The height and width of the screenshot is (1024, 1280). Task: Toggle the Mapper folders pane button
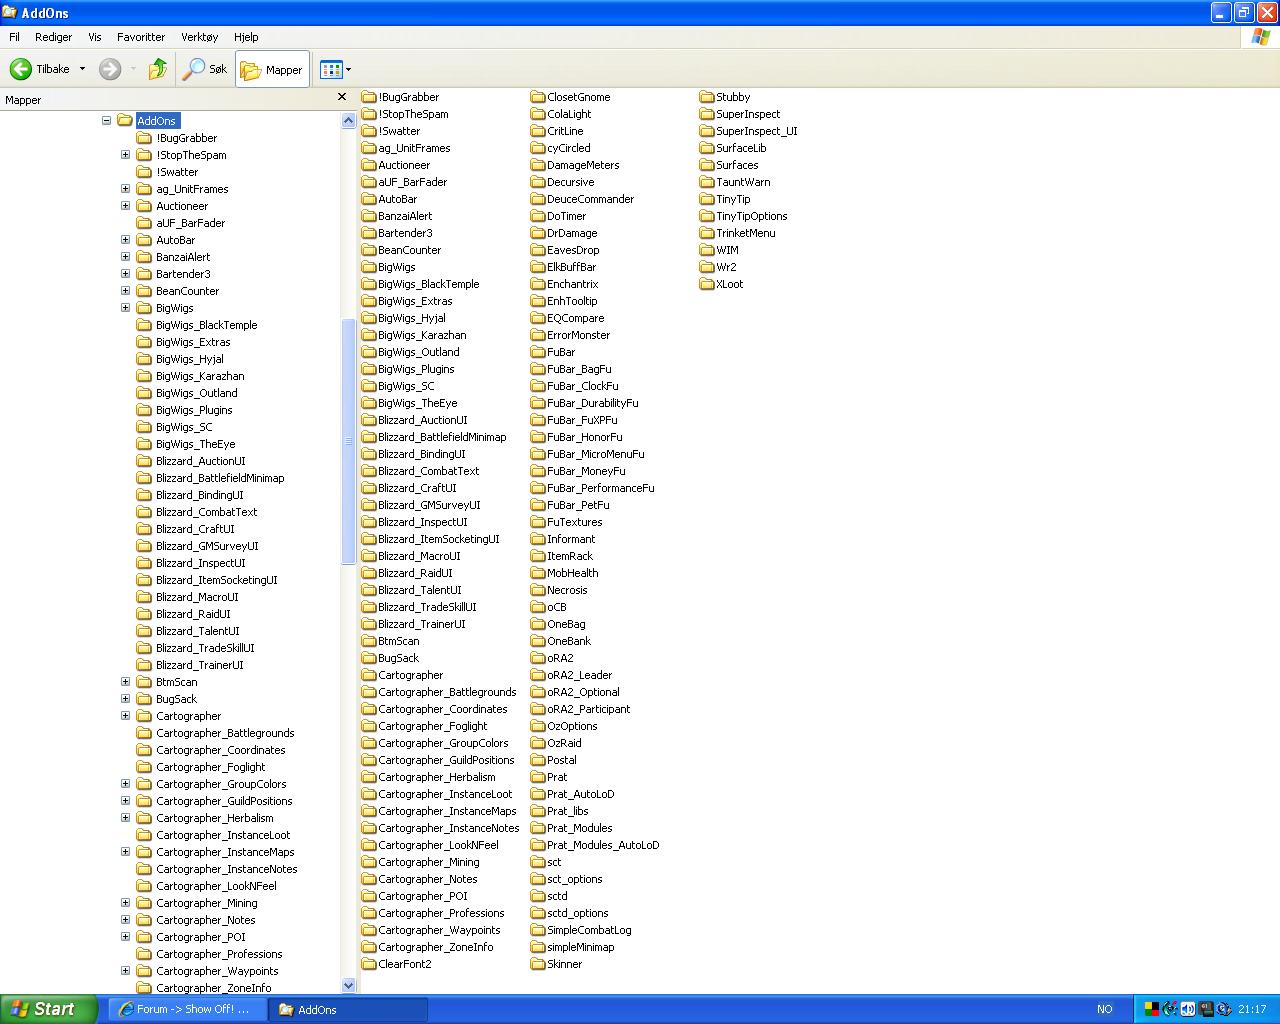[272, 69]
